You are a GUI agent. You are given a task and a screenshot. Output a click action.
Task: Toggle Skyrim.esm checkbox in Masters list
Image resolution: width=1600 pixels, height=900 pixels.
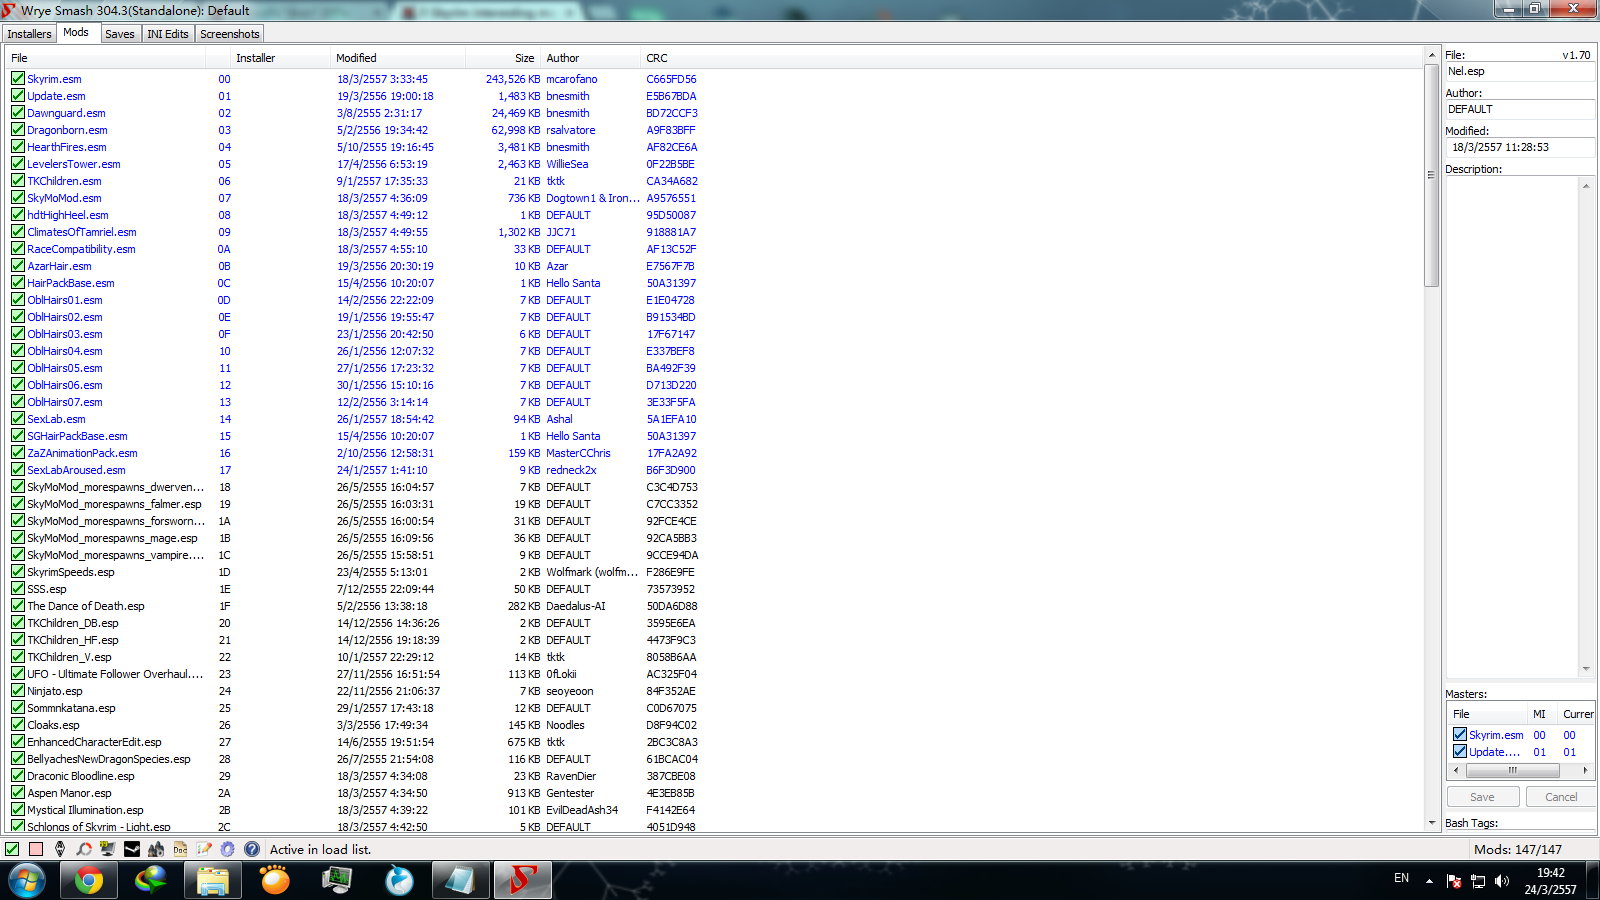1460,734
